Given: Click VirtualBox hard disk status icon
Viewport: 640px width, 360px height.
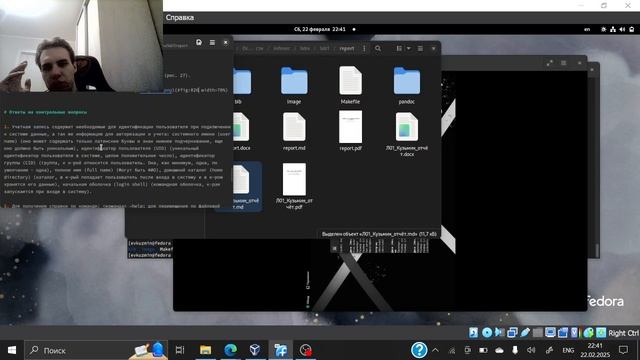Looking at the screenshot, I should (473, 333).
